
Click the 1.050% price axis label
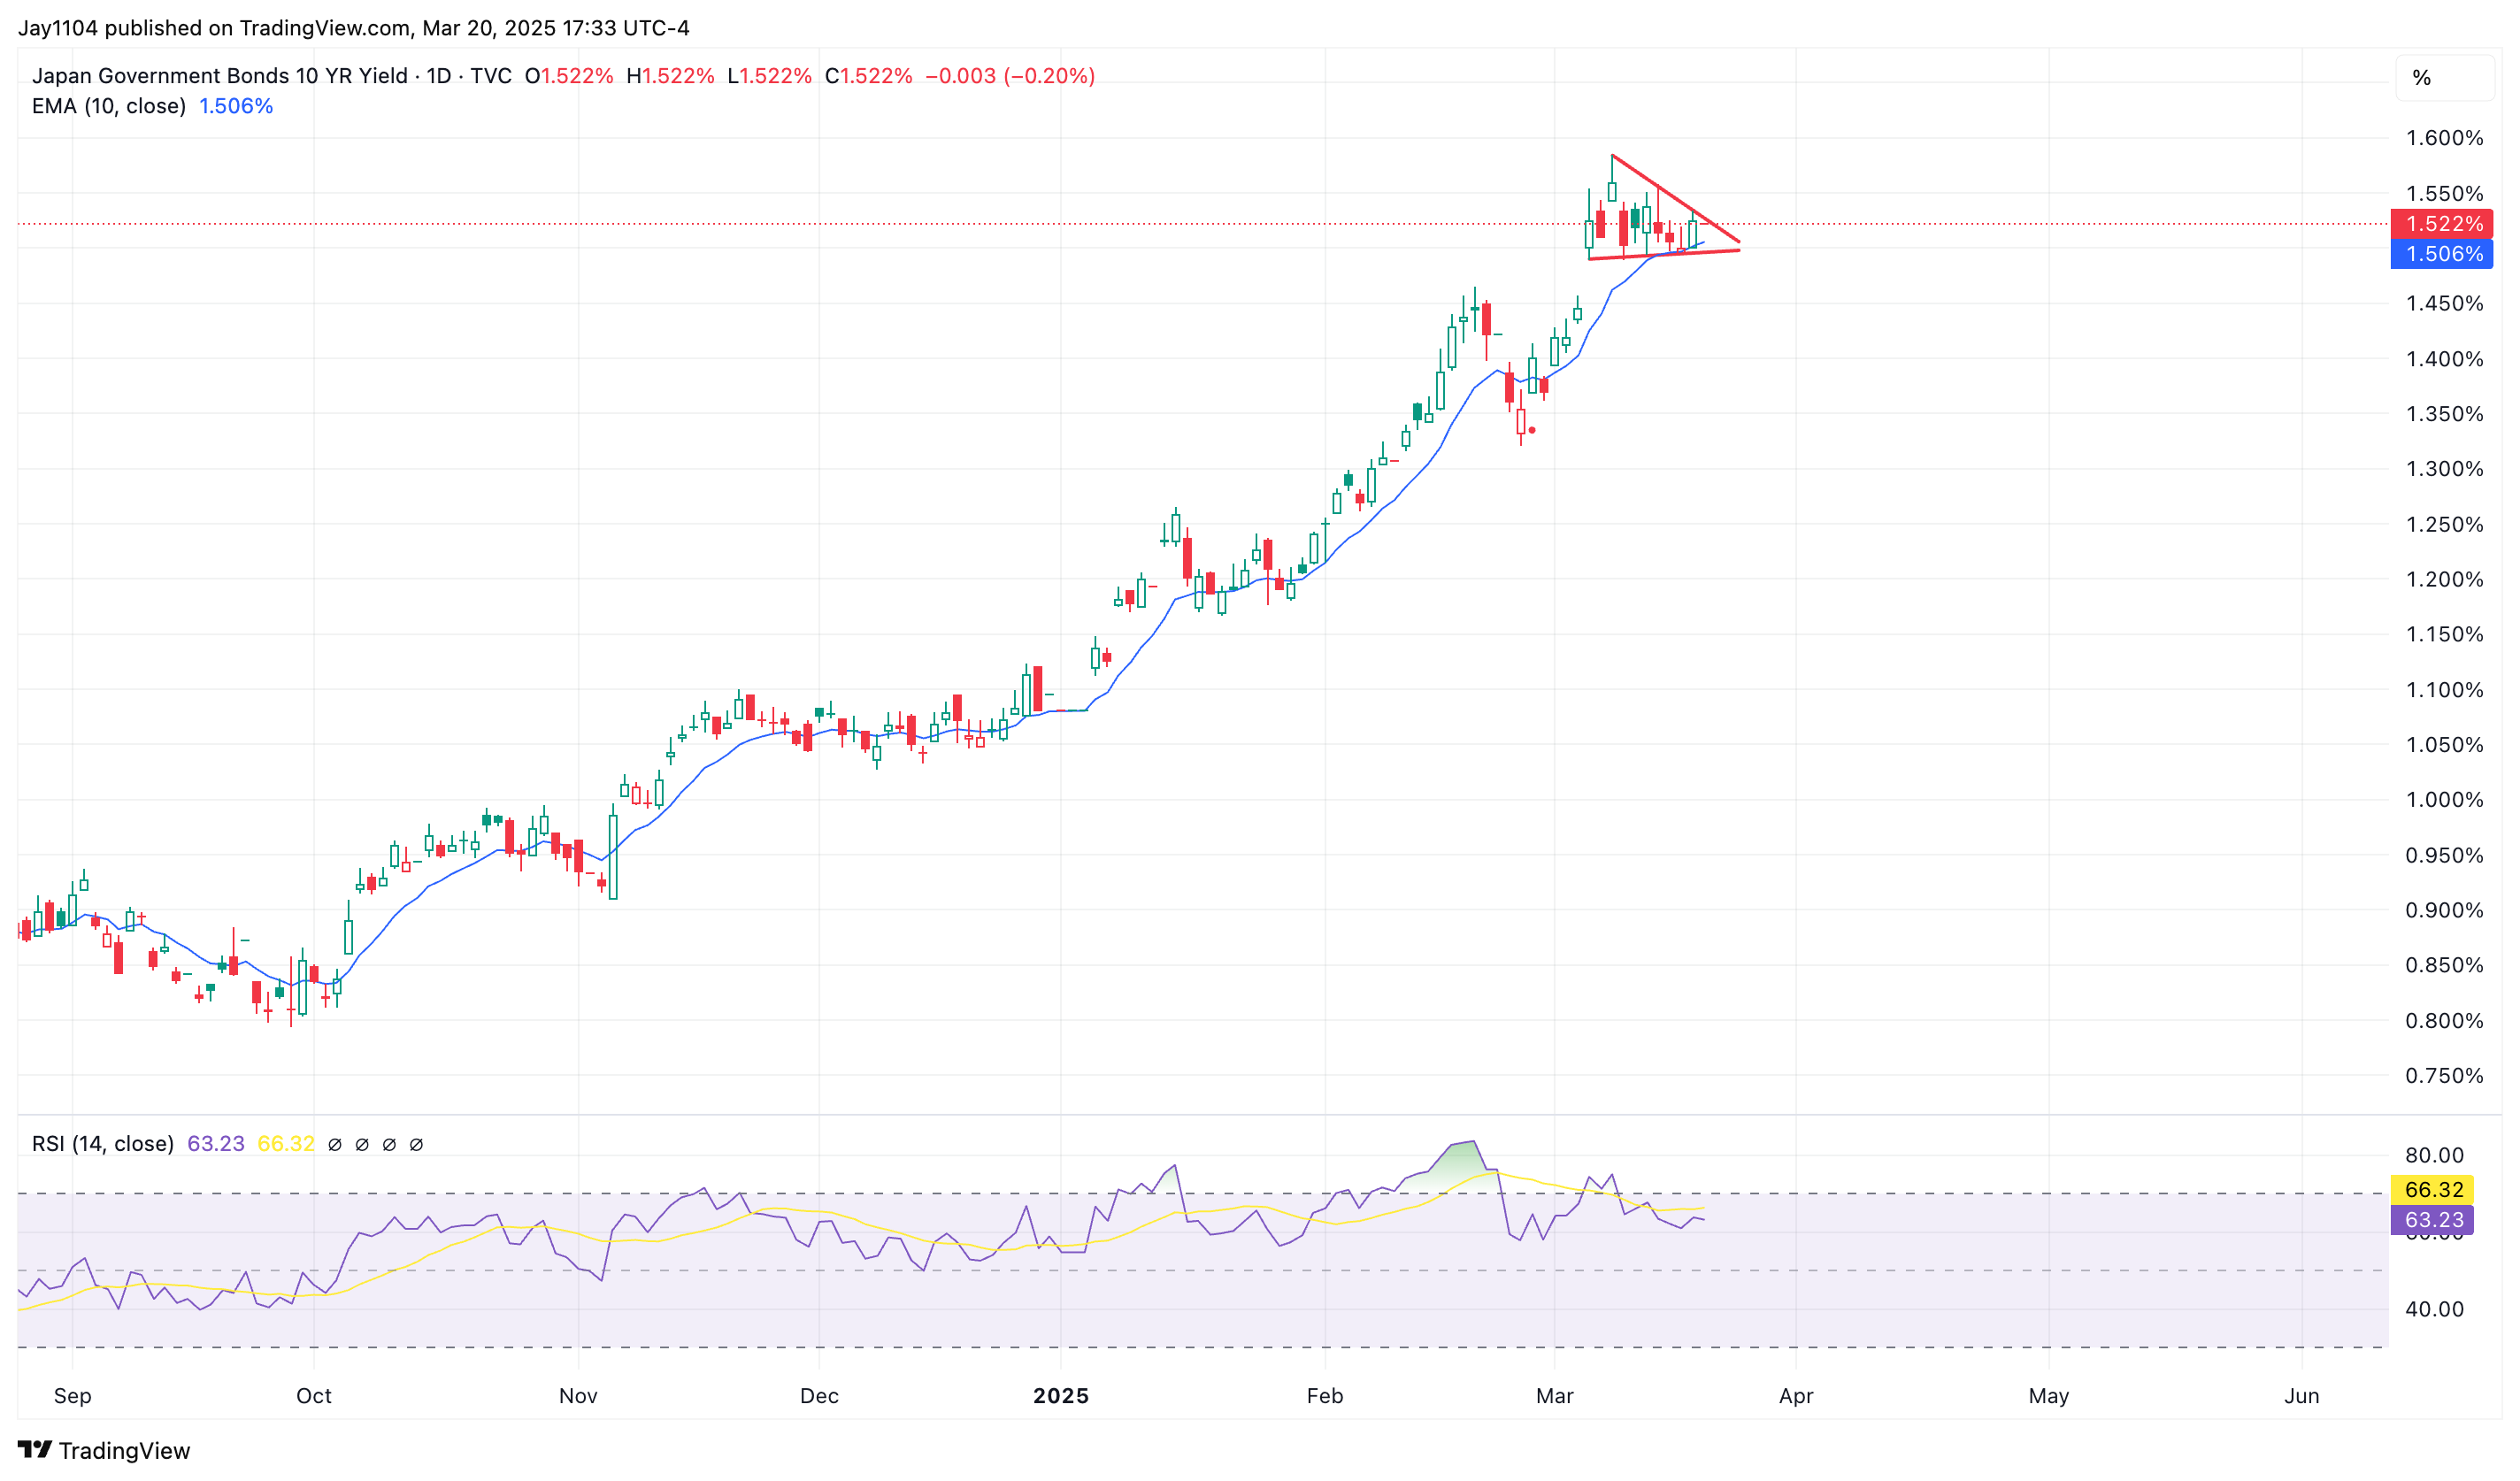tap(2444, 744)
